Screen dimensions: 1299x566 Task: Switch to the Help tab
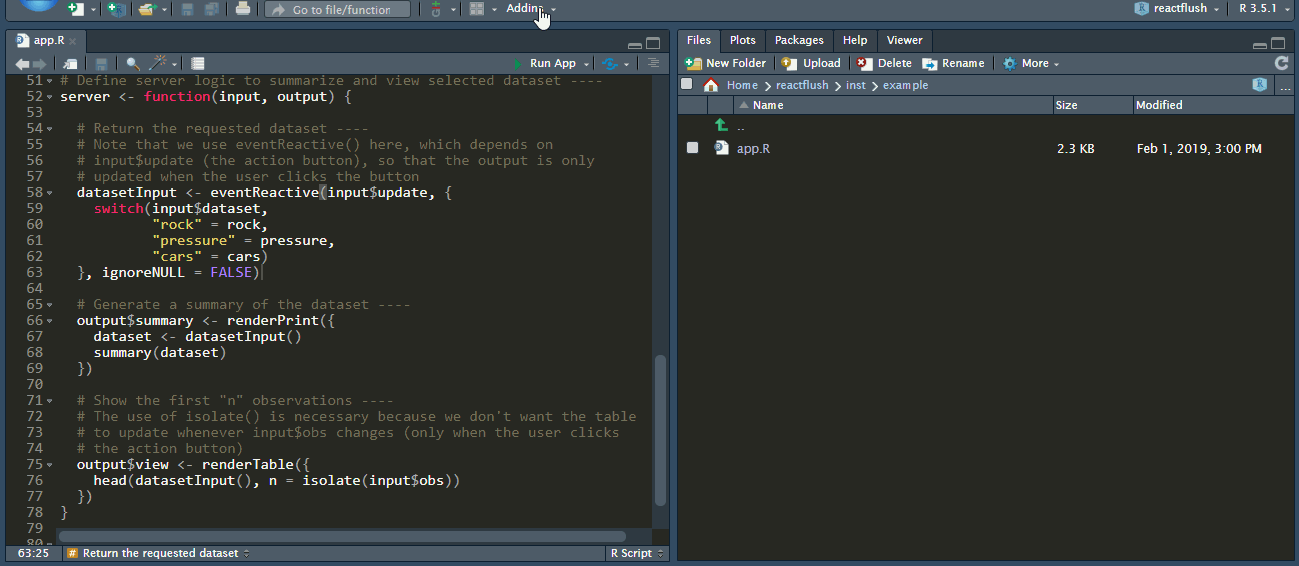click(x=855, y=40)
